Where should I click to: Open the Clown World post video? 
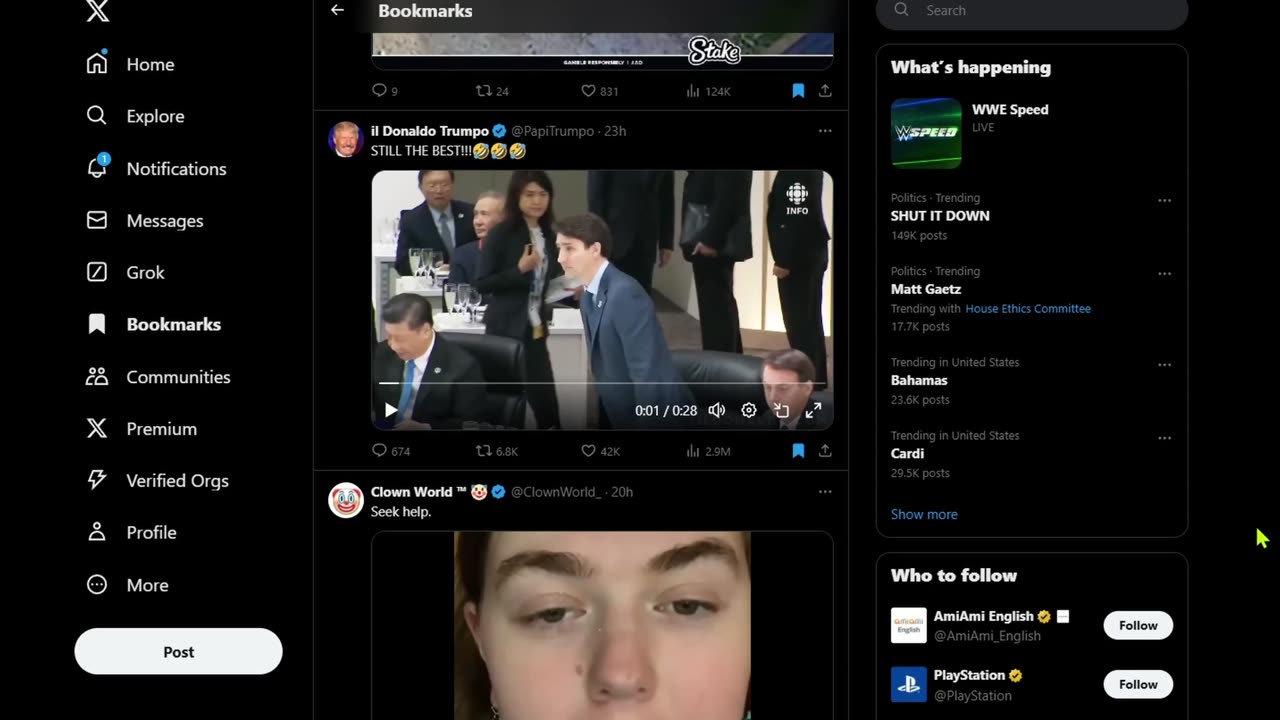coord(602,625)
